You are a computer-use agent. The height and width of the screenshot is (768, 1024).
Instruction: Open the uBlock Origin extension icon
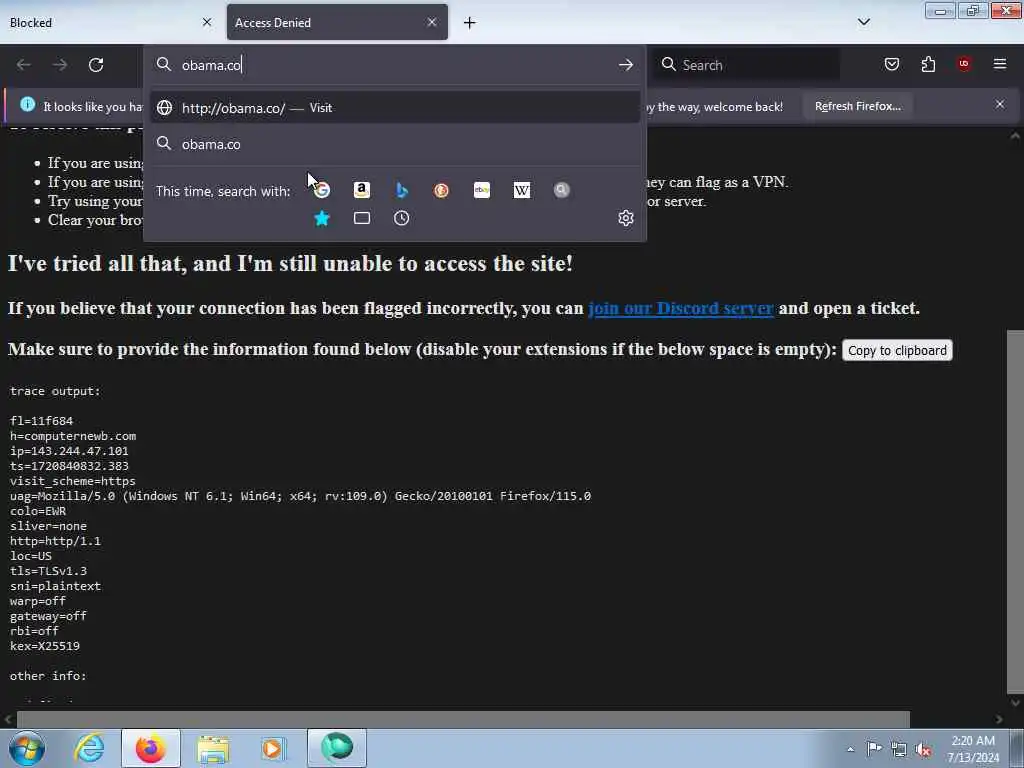pyautogui.click(x=964, y=64)
